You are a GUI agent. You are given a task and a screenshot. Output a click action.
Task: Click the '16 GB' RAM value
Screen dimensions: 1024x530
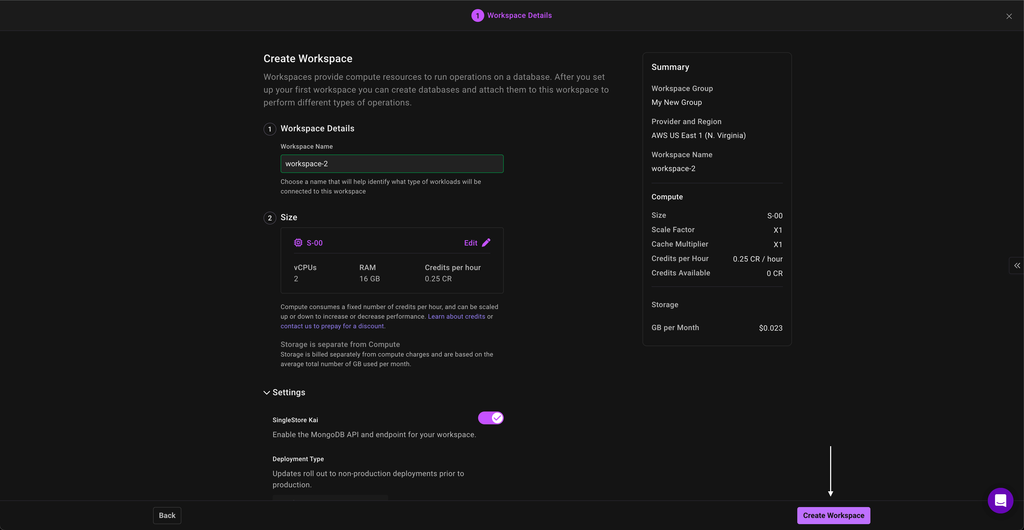coord(370,279)
